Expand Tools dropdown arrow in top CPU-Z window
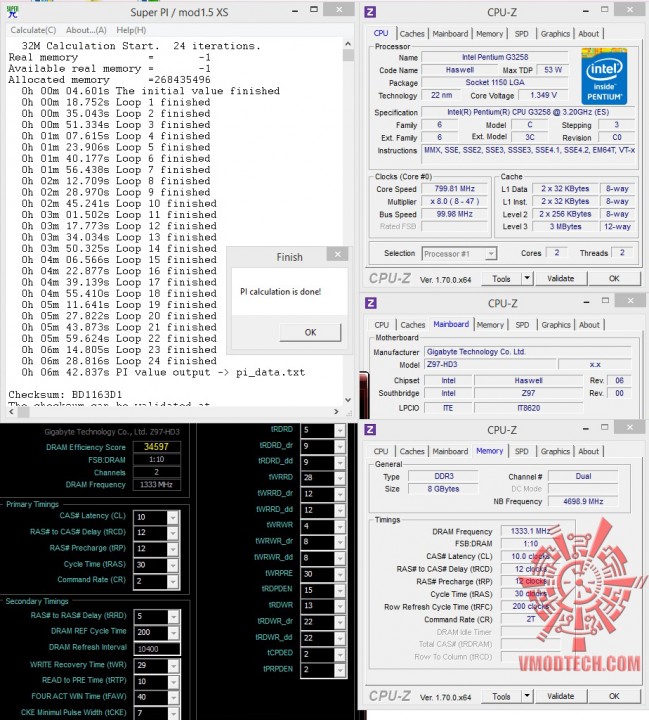This screenshot has height=720, width=649. pyautogui.click(x=527, y=279)
